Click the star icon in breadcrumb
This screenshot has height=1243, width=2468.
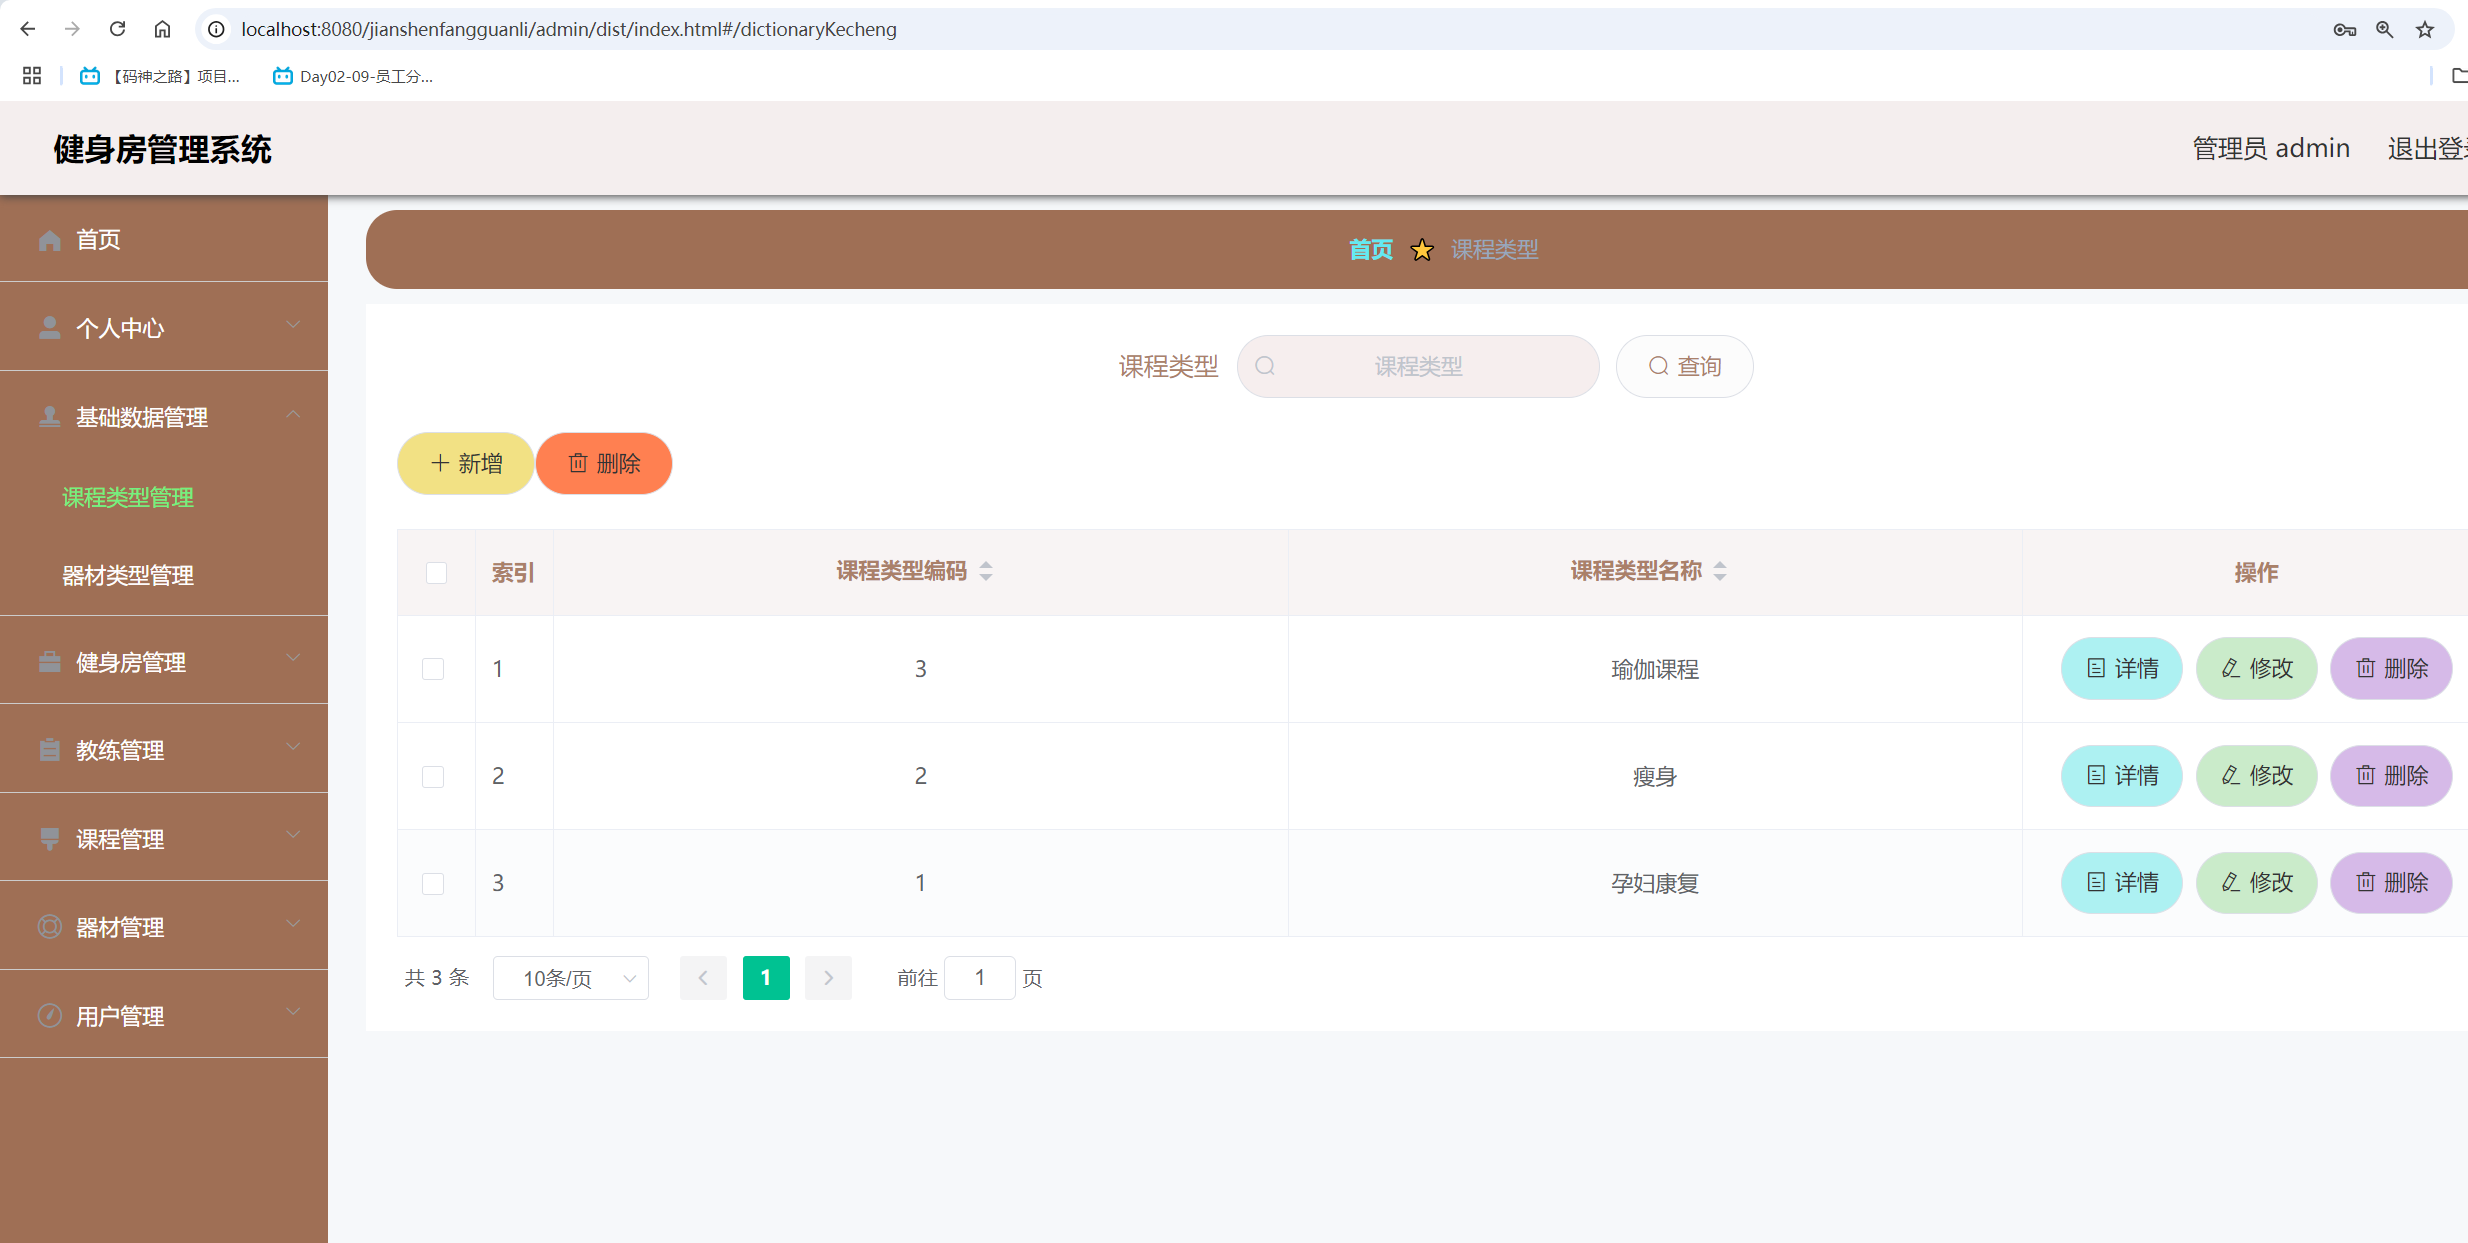1422,250
